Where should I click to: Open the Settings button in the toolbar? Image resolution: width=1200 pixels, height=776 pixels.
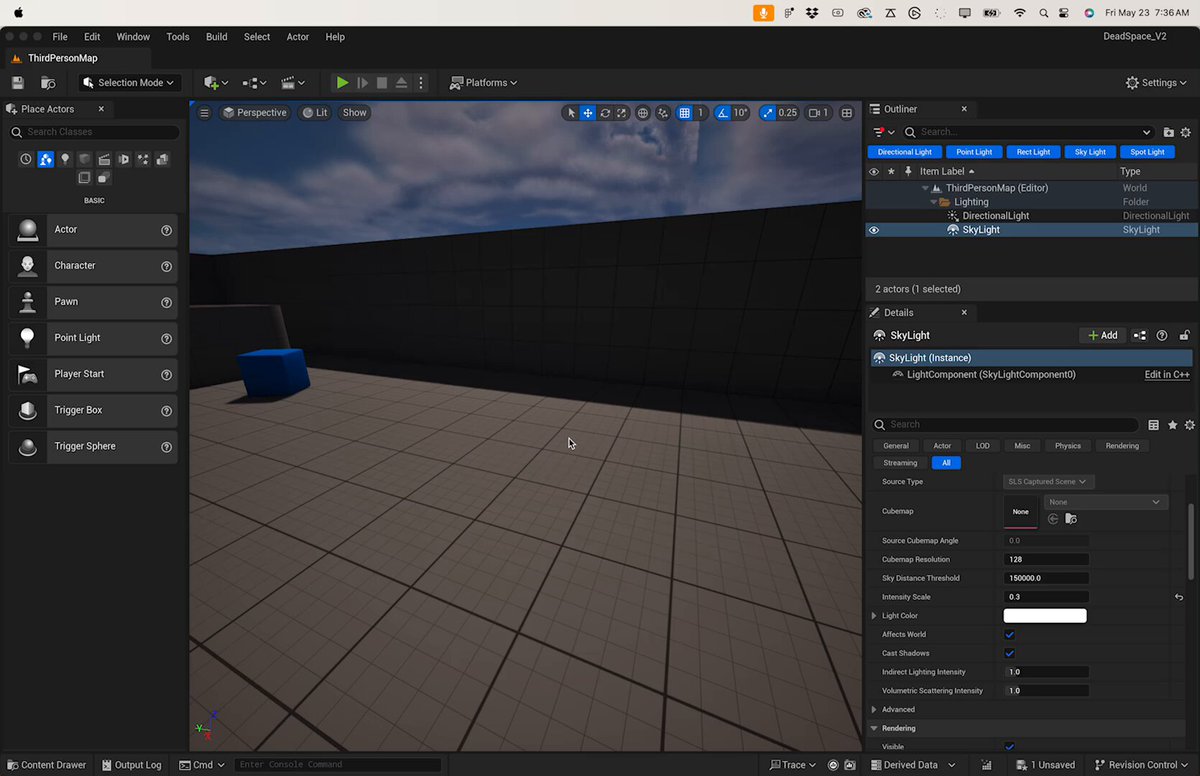(1158, 83)
